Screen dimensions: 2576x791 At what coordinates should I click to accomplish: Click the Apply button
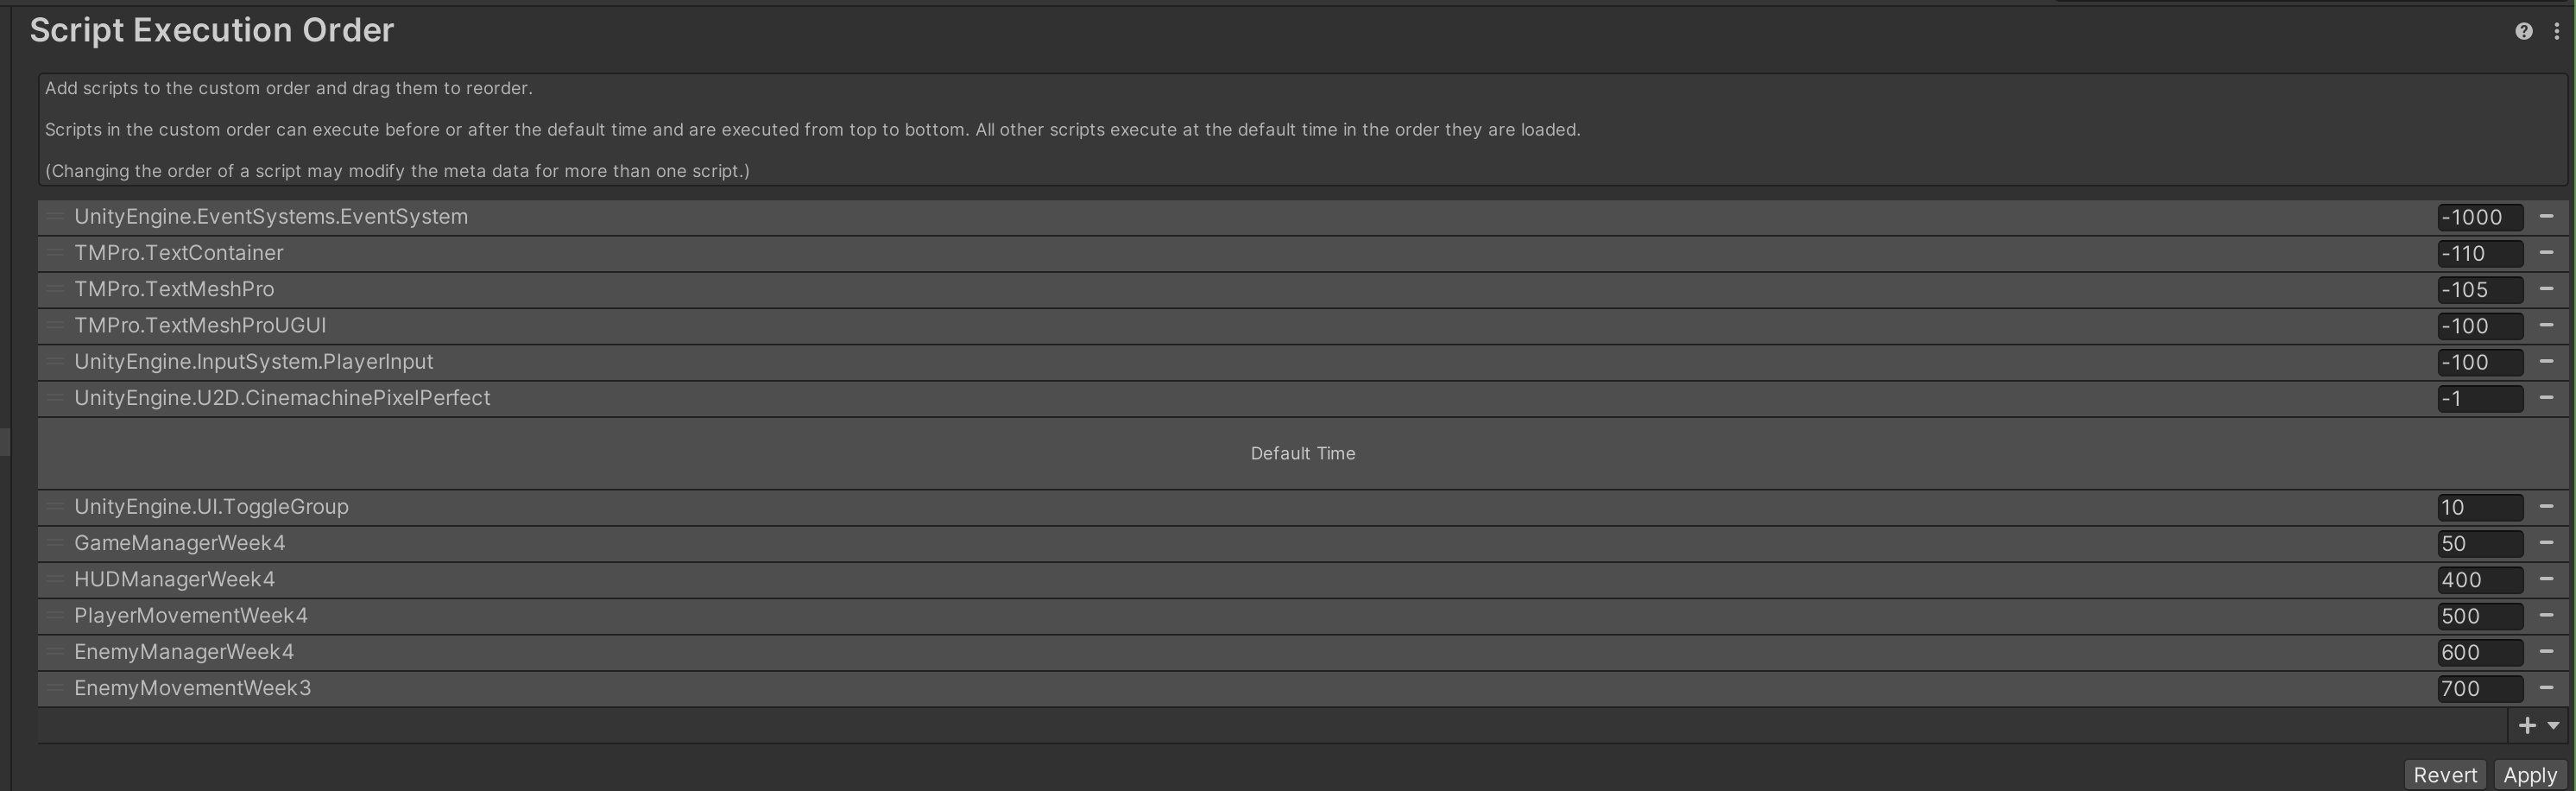[2530, 775]
